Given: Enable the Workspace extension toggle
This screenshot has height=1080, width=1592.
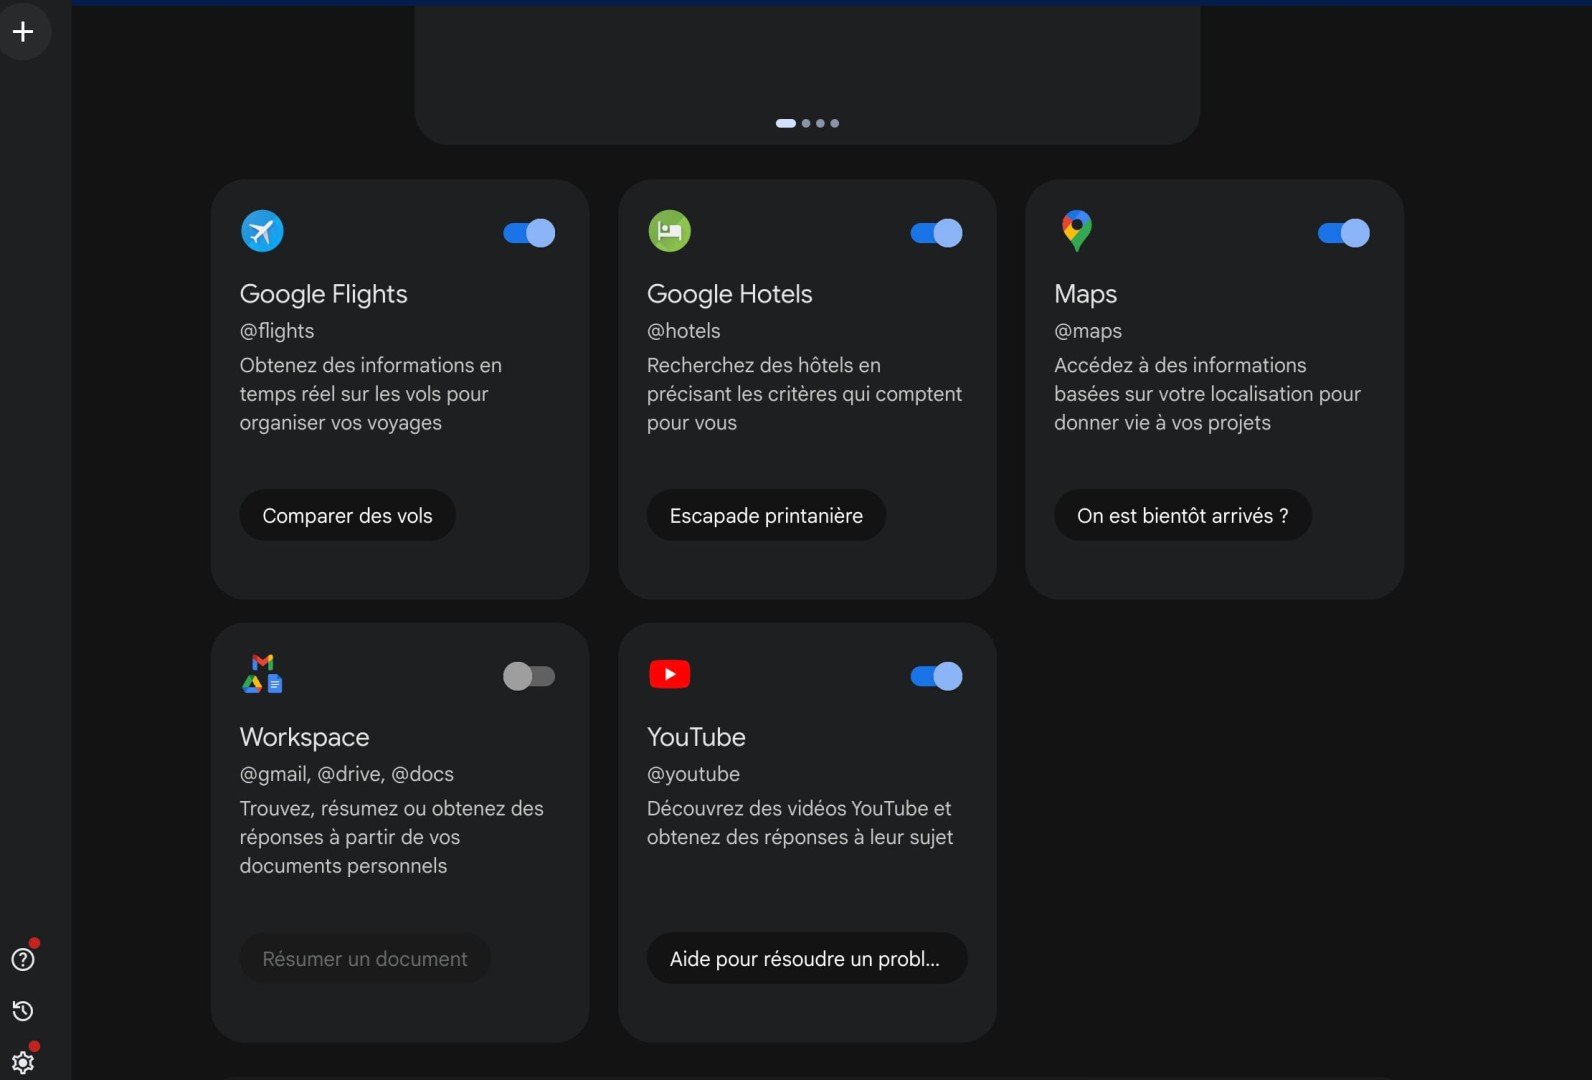Looking at the screenshot, I should click(x=529, y=676).
